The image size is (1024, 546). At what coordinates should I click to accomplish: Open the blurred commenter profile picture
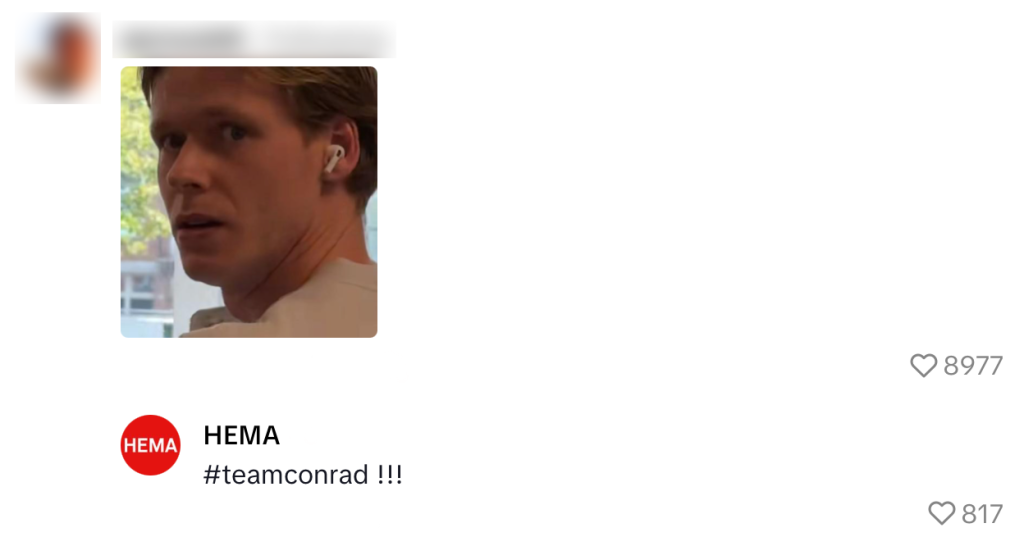pyautogui.click(x=59, y=57)
